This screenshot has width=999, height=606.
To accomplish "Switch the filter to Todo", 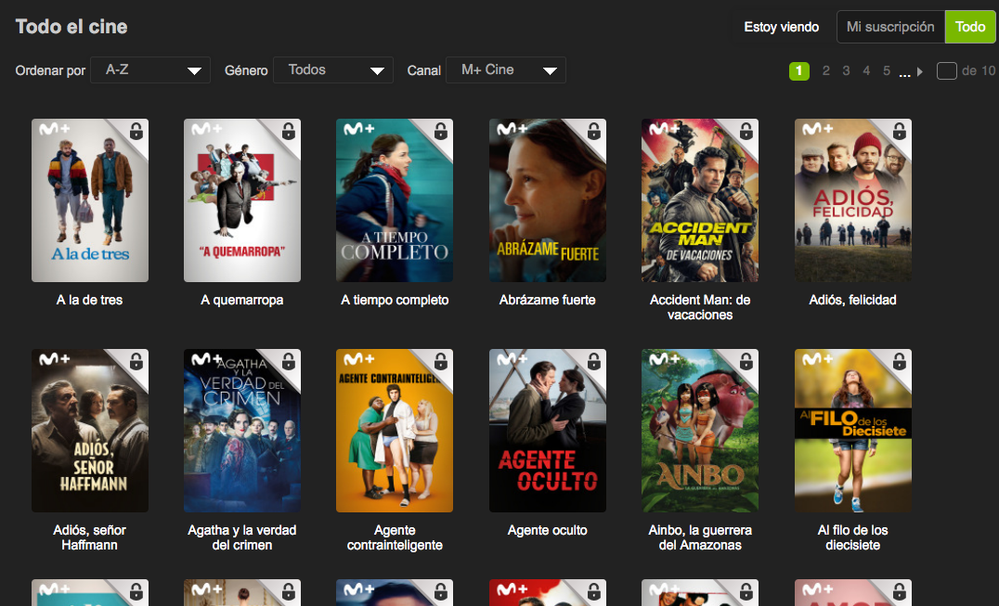I will point(970,27).
